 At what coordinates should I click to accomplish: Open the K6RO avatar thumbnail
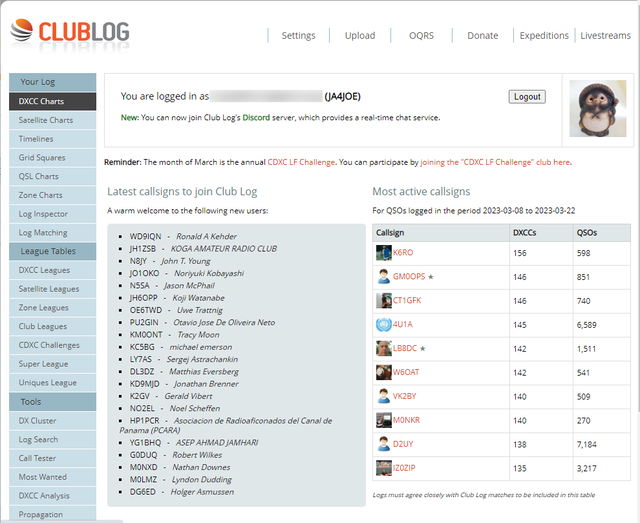pos(384,253)
